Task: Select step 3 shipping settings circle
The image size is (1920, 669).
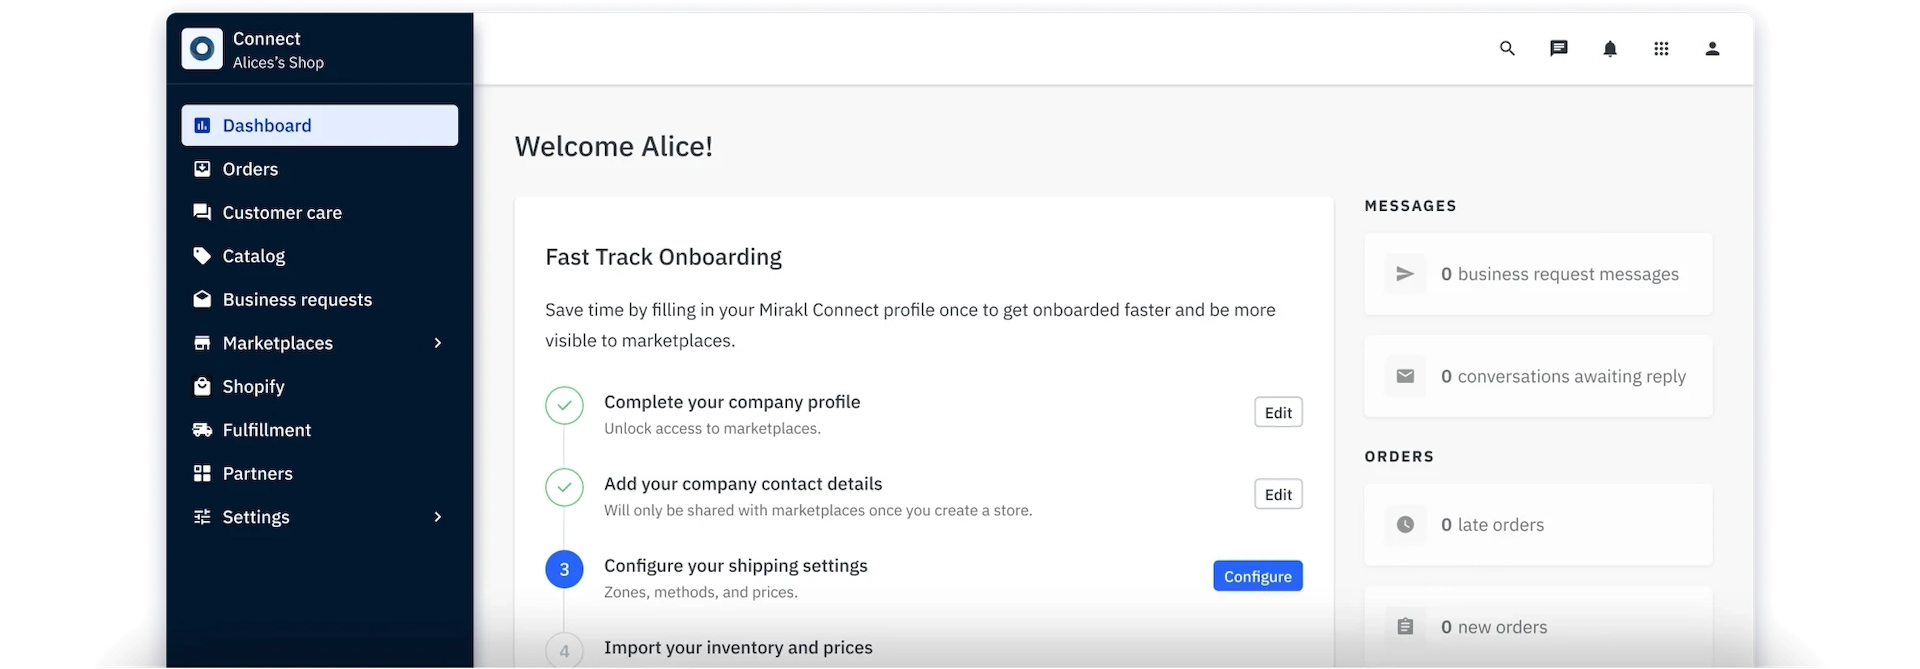Action: click(564, 570)
